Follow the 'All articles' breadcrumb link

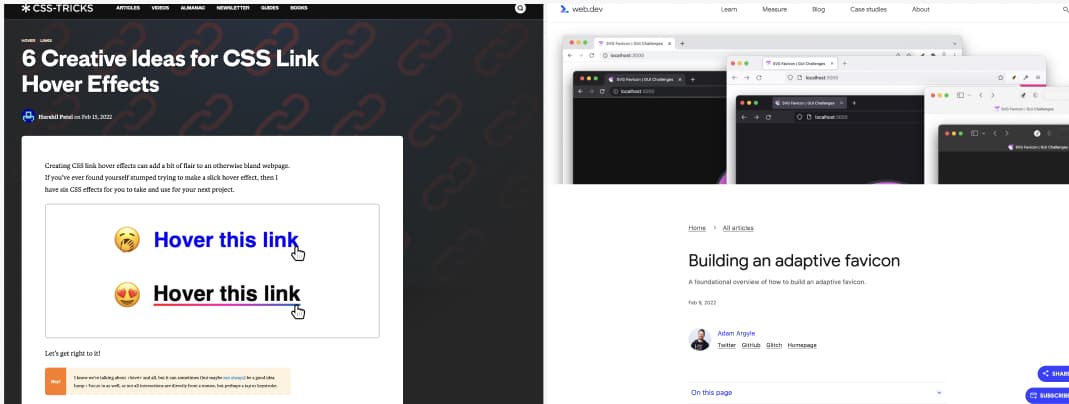click(738, 228)
